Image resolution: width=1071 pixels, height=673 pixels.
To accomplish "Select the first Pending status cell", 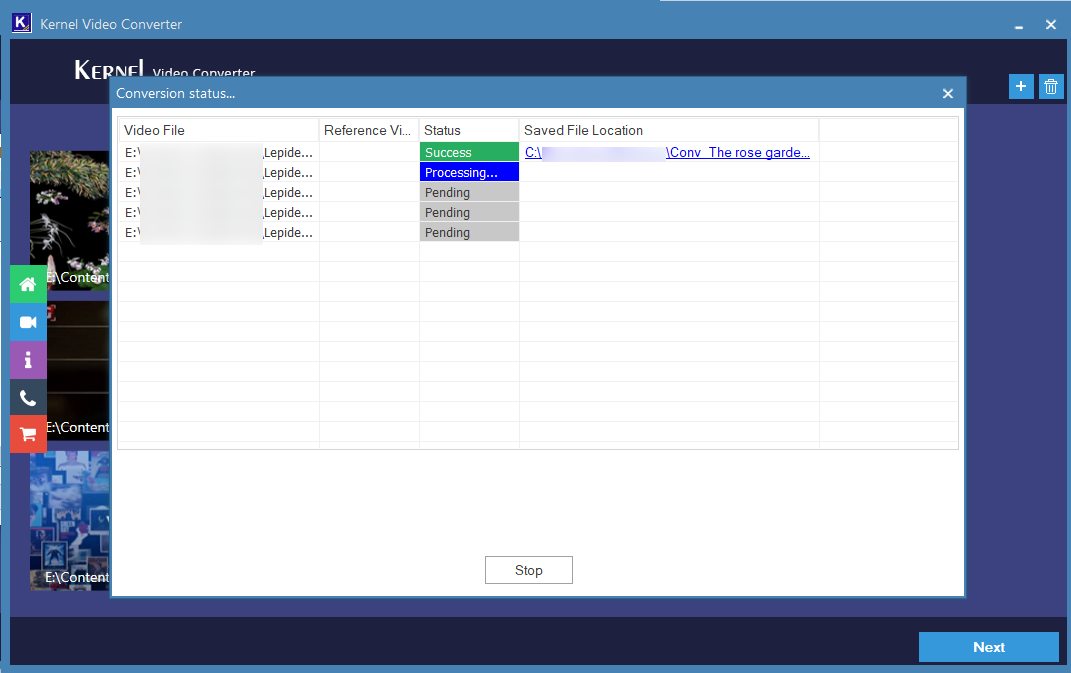I will pyautogui.click(x=469, y=193).
